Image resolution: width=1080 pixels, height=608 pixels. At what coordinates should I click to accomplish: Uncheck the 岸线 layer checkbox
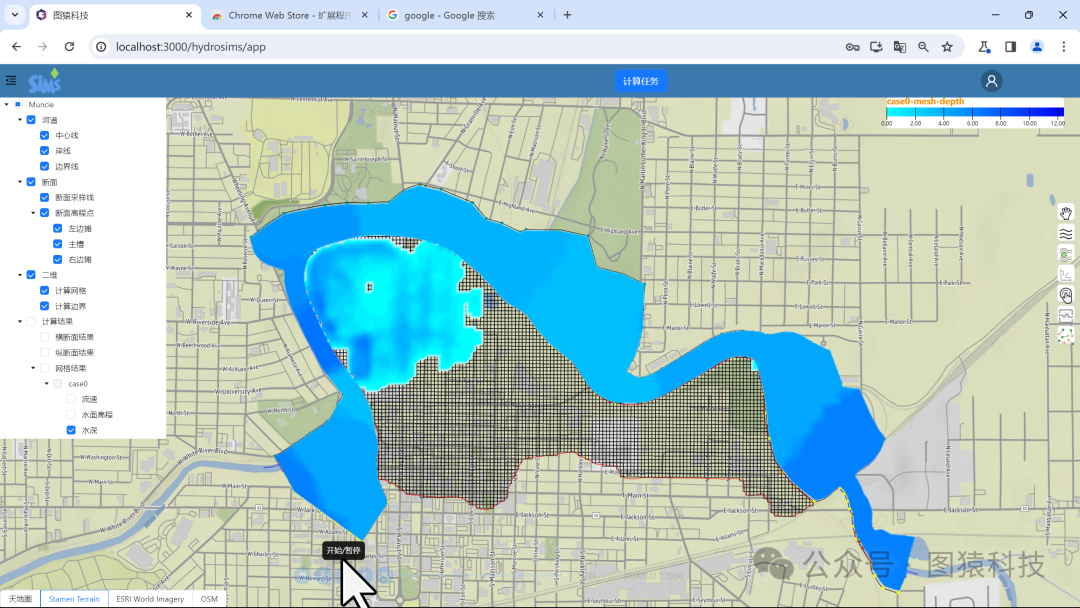click(45, 151)
